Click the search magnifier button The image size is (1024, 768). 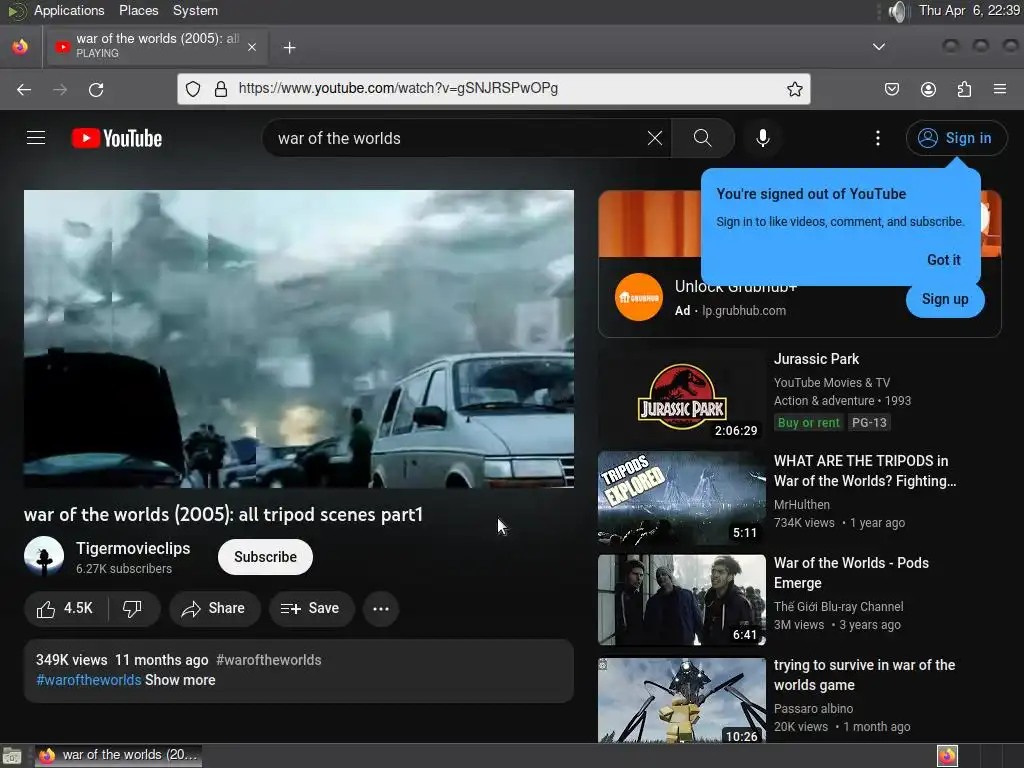[703, 138]
